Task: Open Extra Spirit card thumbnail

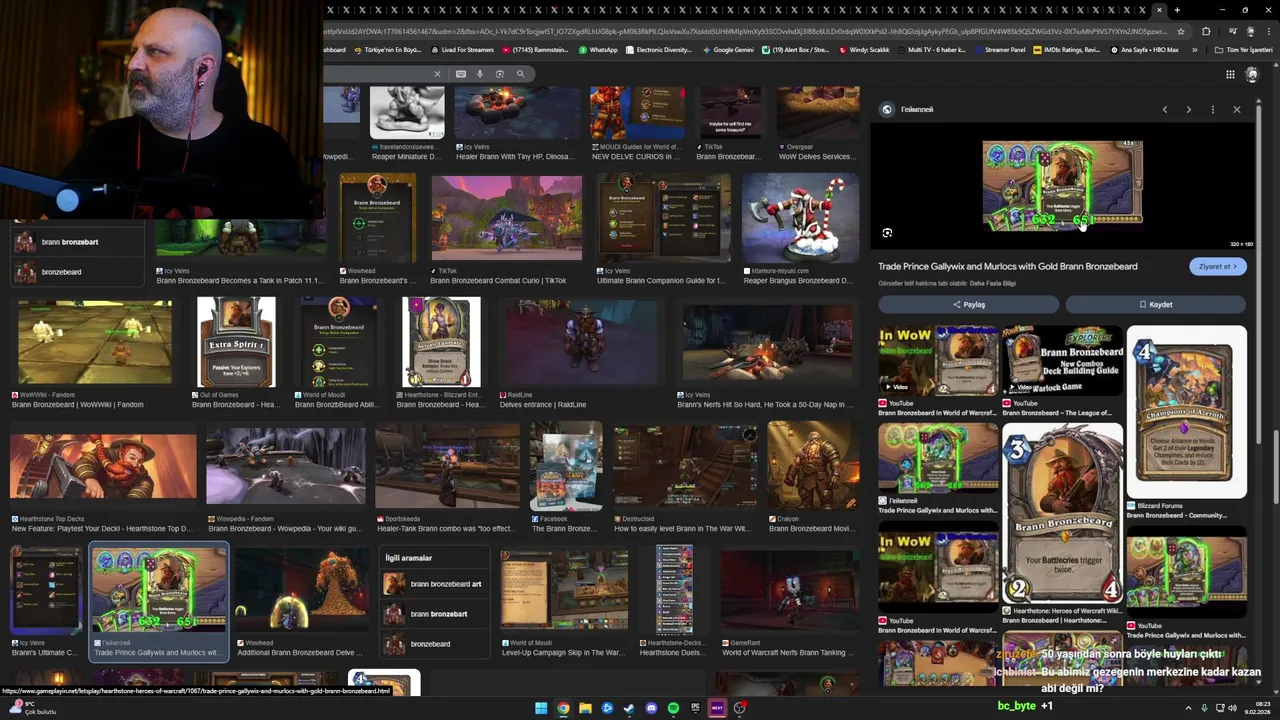Action: (x=236, y=342)
